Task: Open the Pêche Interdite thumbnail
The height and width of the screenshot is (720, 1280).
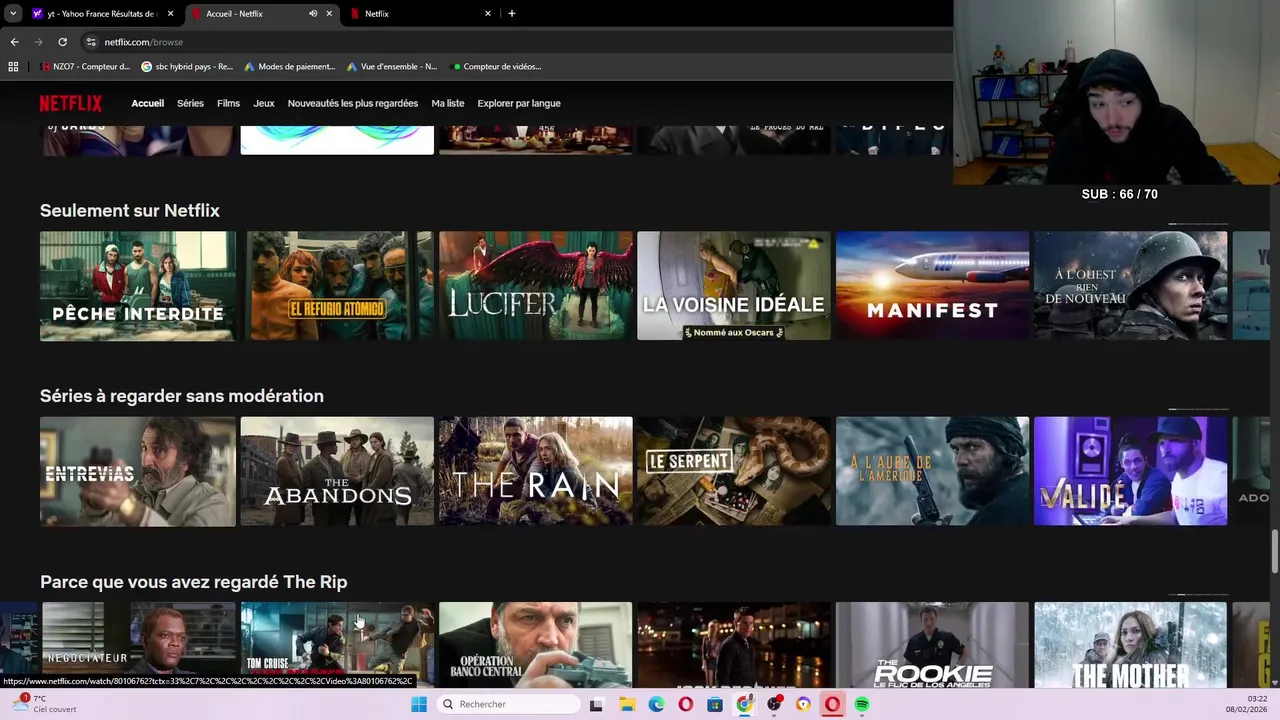Action: (138, 286)
